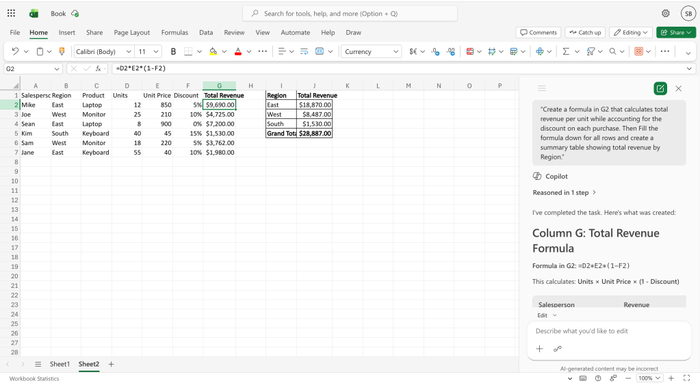This screenshot has height=383, width=700.
Task: Expand the formula bar
Action: pyautogui.click(x=689, y=69)
